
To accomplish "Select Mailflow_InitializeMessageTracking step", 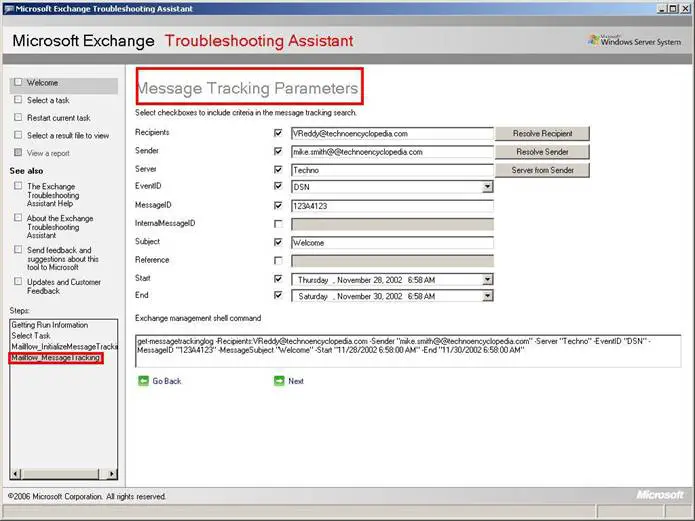I will coord(64,346).
